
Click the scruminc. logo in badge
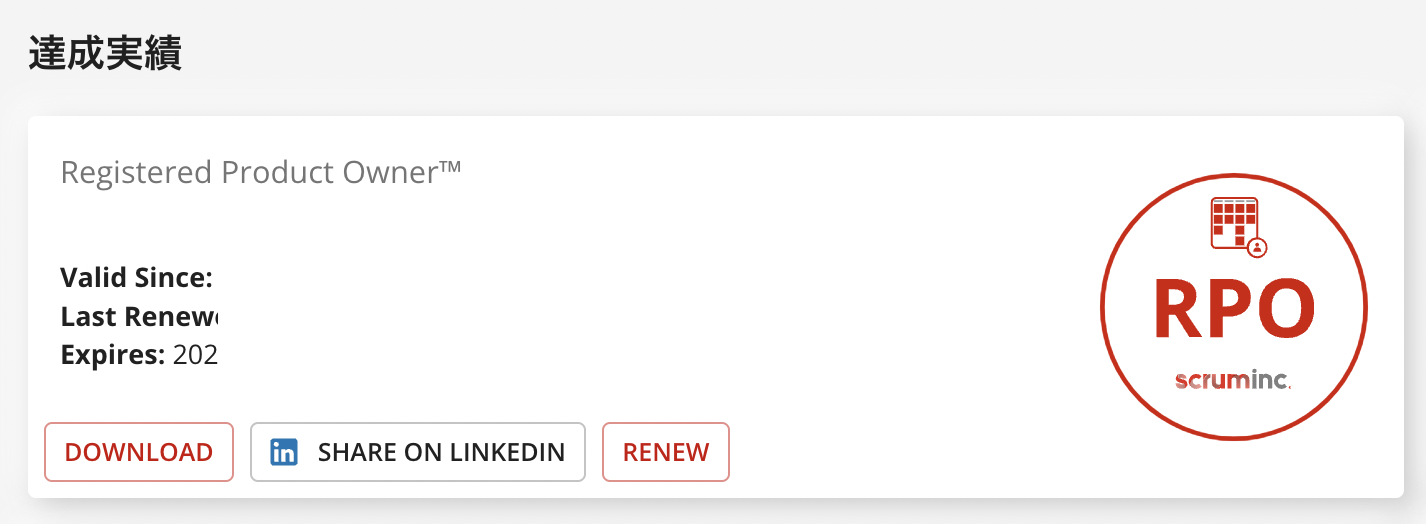[1234, 381]
